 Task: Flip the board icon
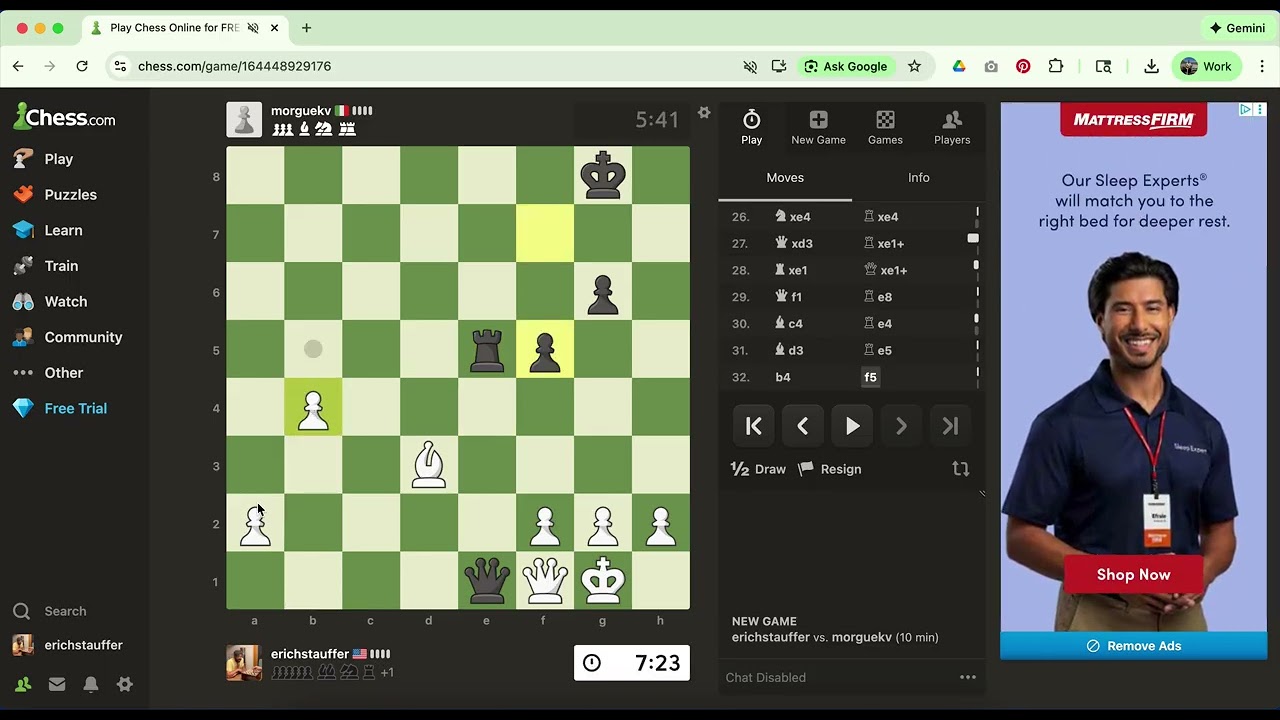point(961,468)
